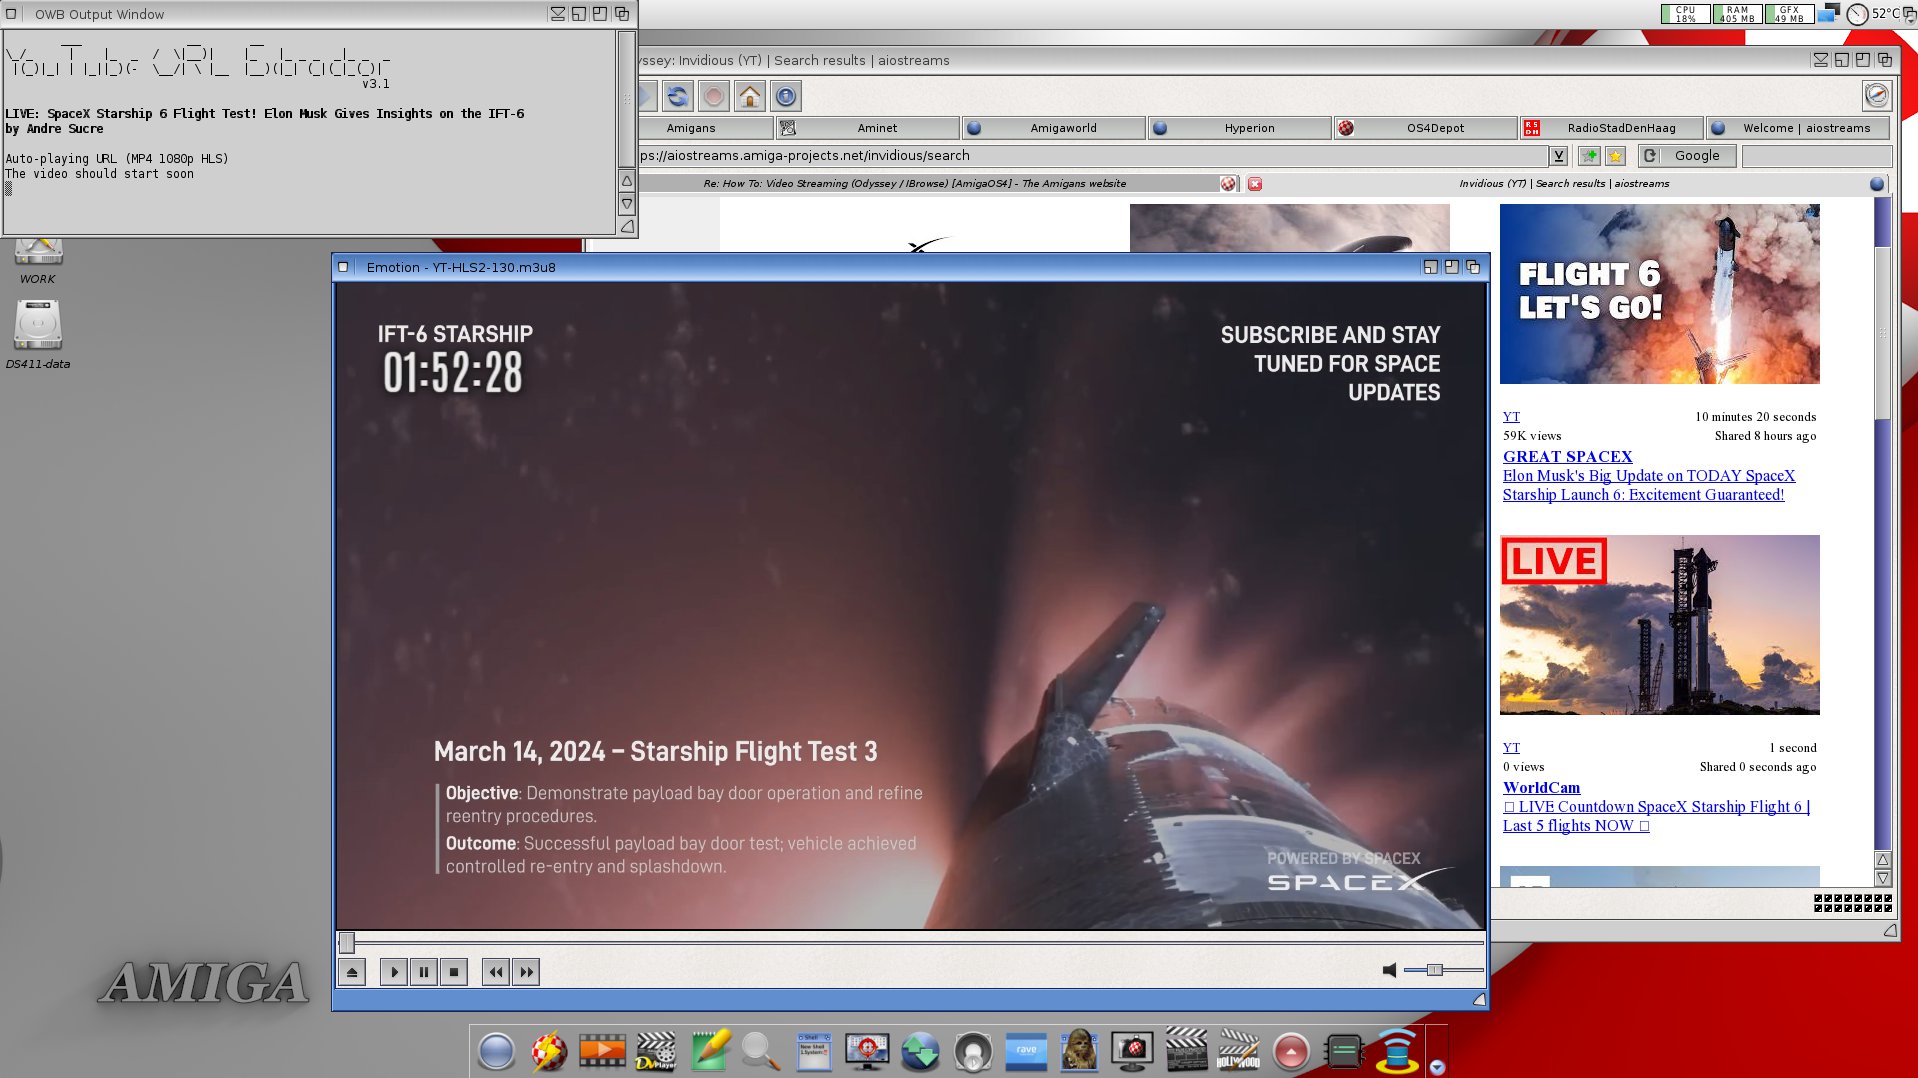The width and height of the screenshot is (1918, 1078).
Task: Adjust the Emotion volume slider knob
Action: point(1435,970)
